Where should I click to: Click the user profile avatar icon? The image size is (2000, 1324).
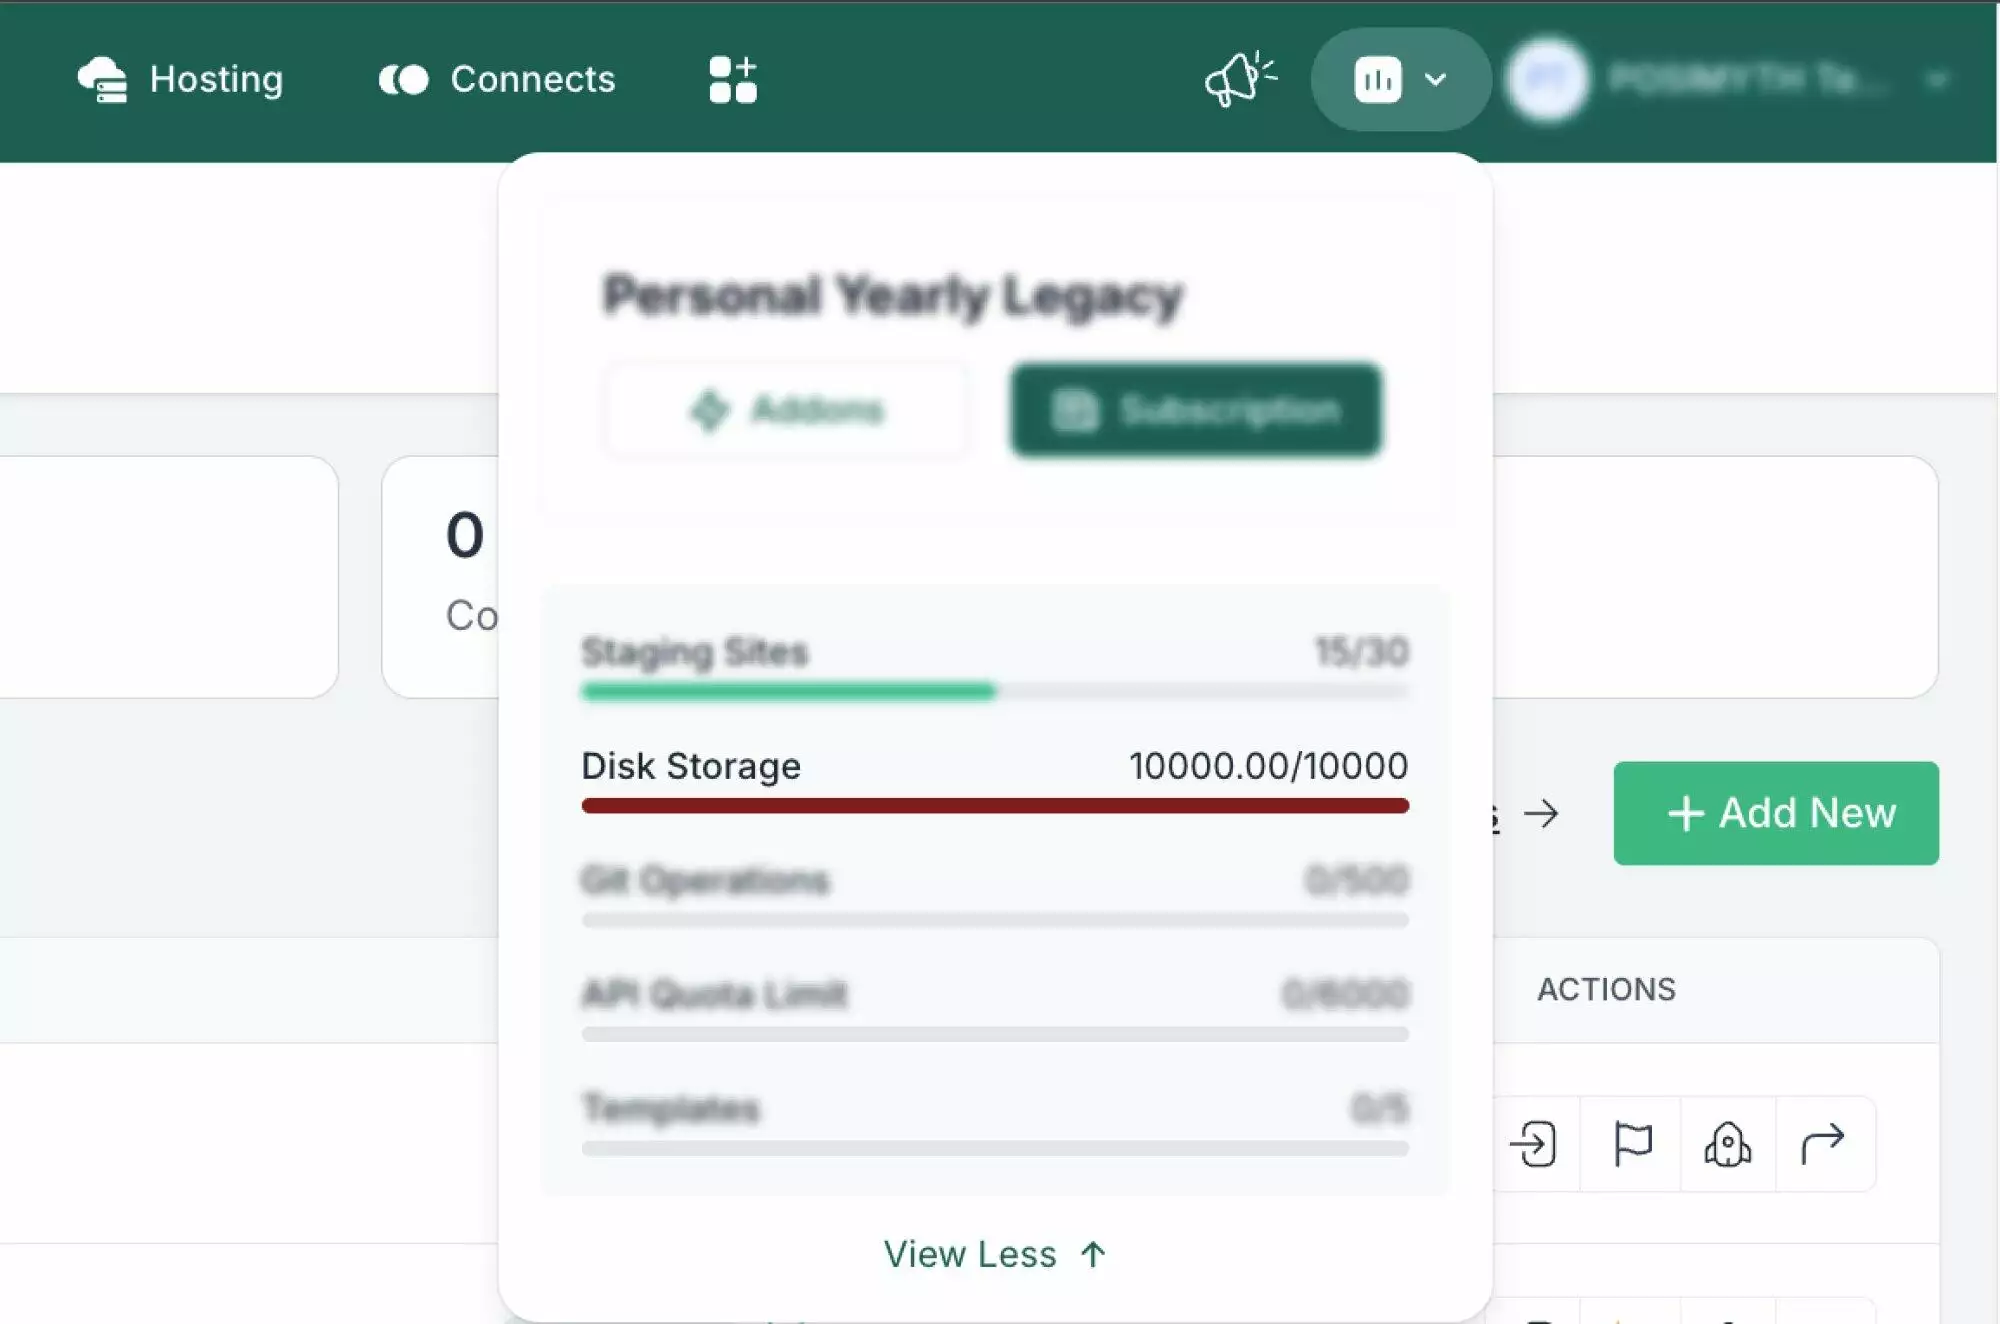click(x=1549, y=78)
